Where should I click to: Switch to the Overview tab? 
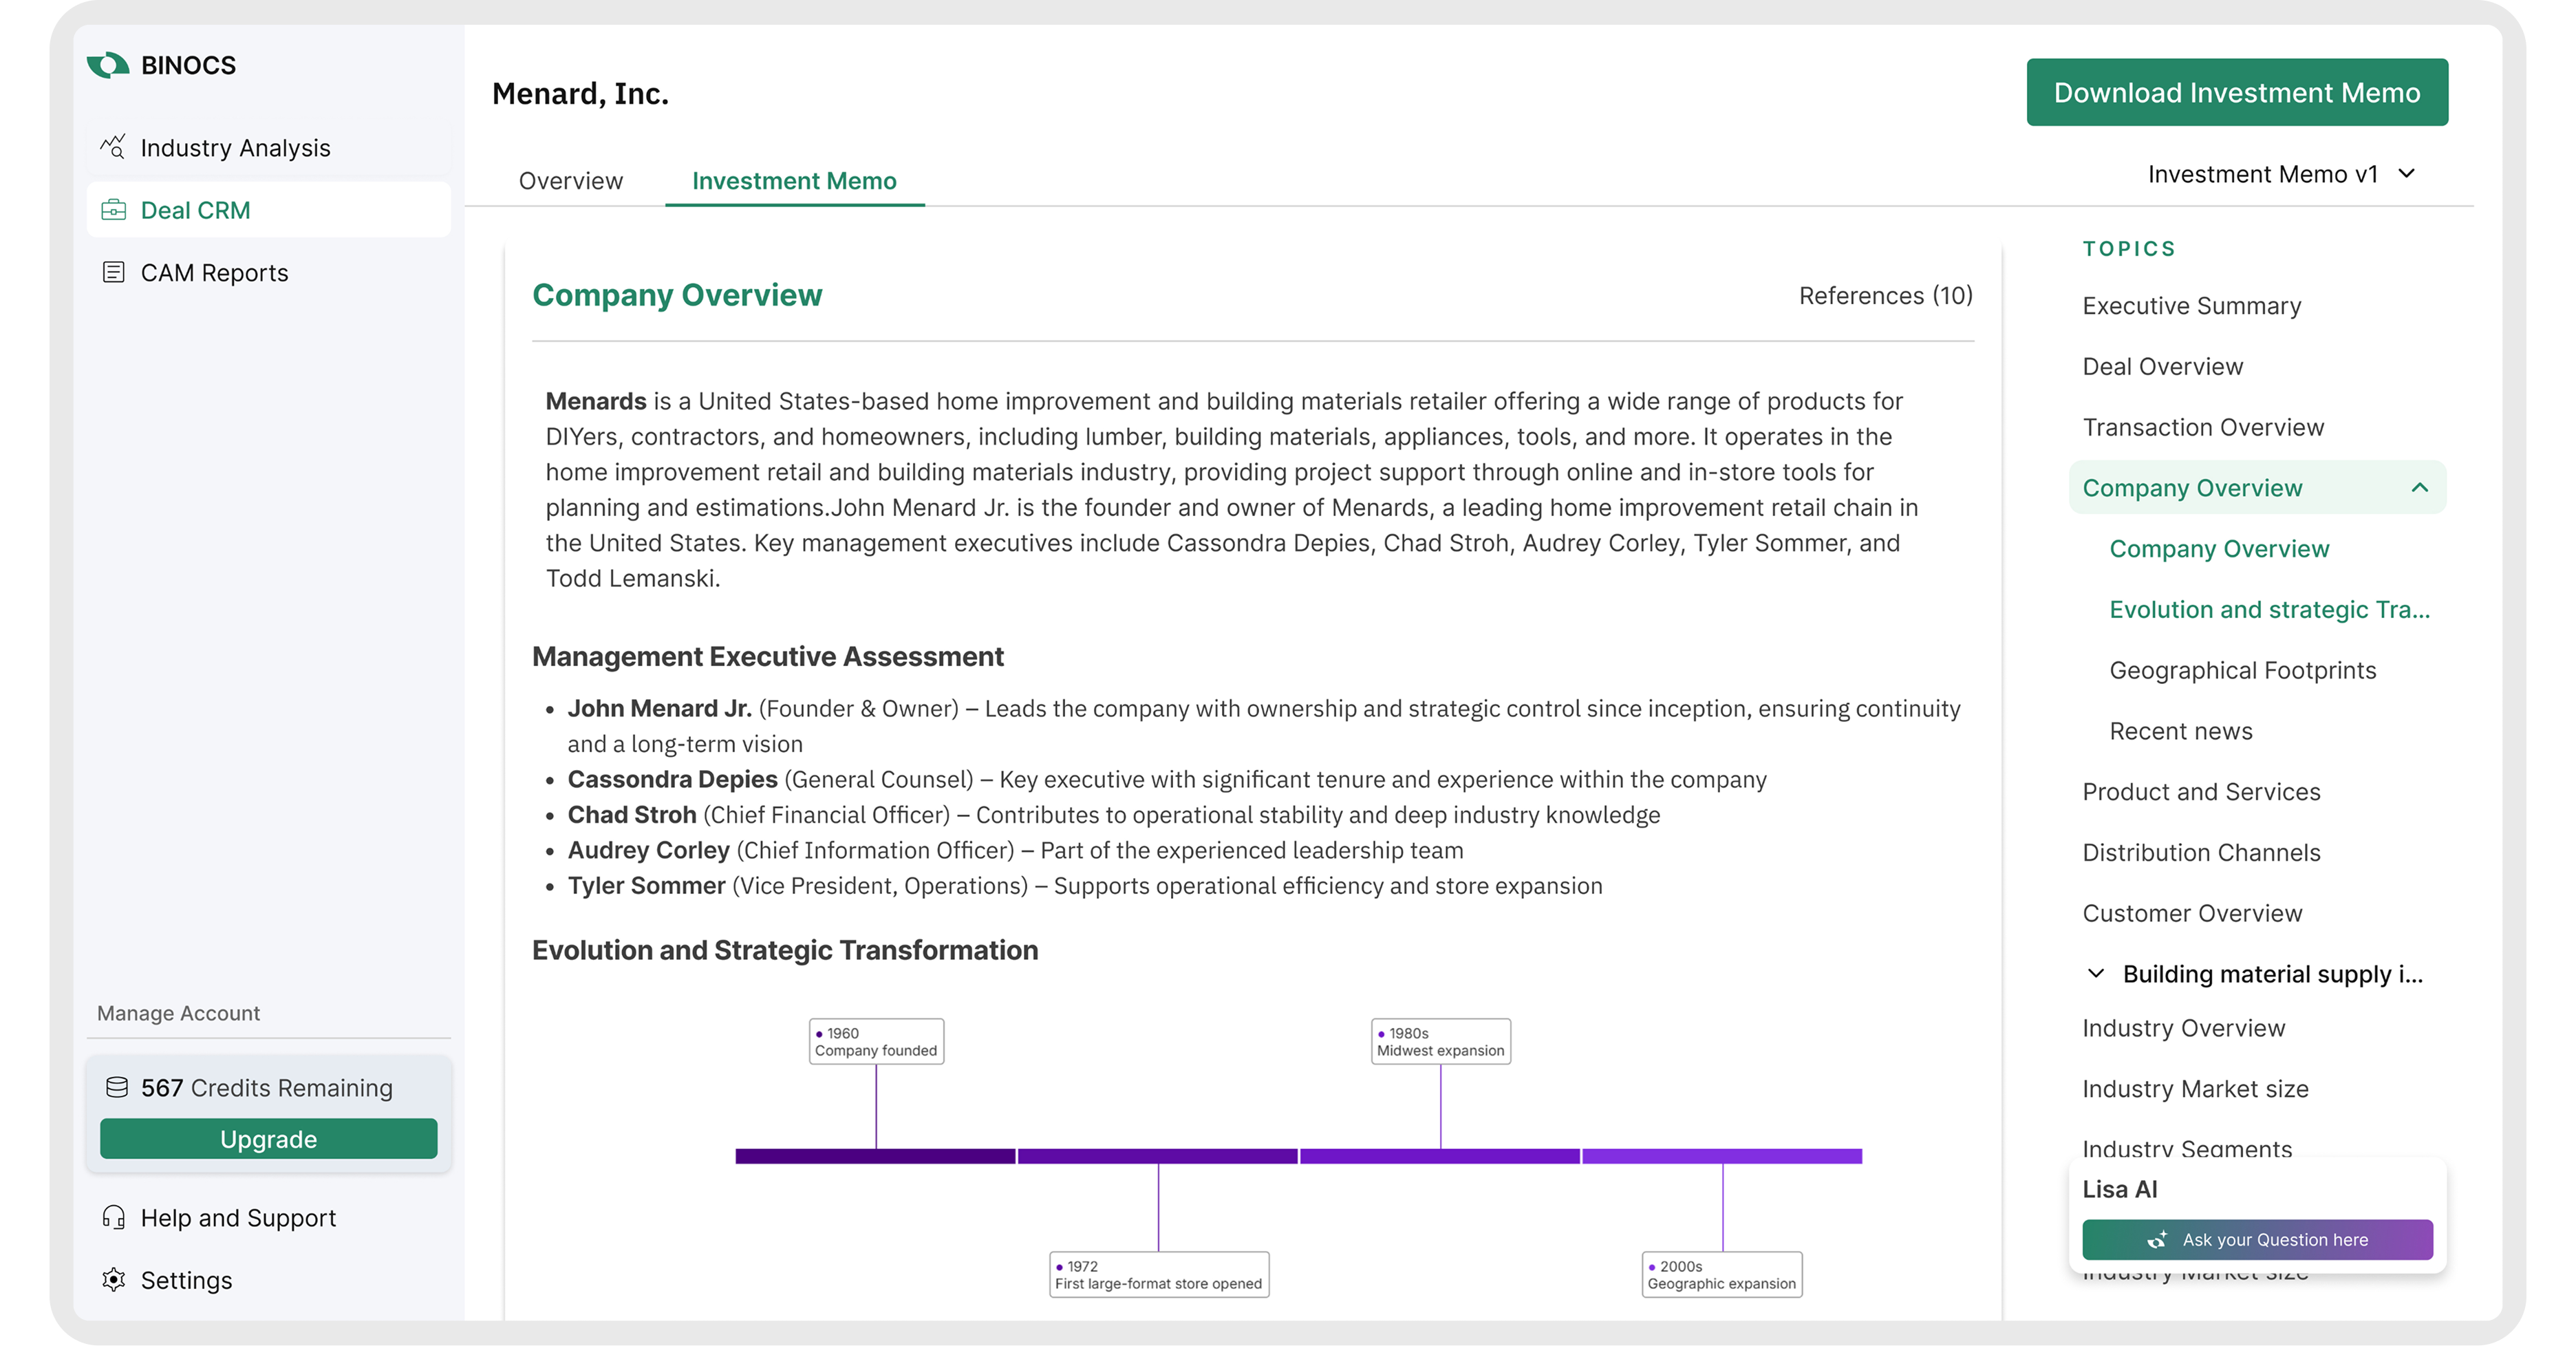(x=570, y=181)
